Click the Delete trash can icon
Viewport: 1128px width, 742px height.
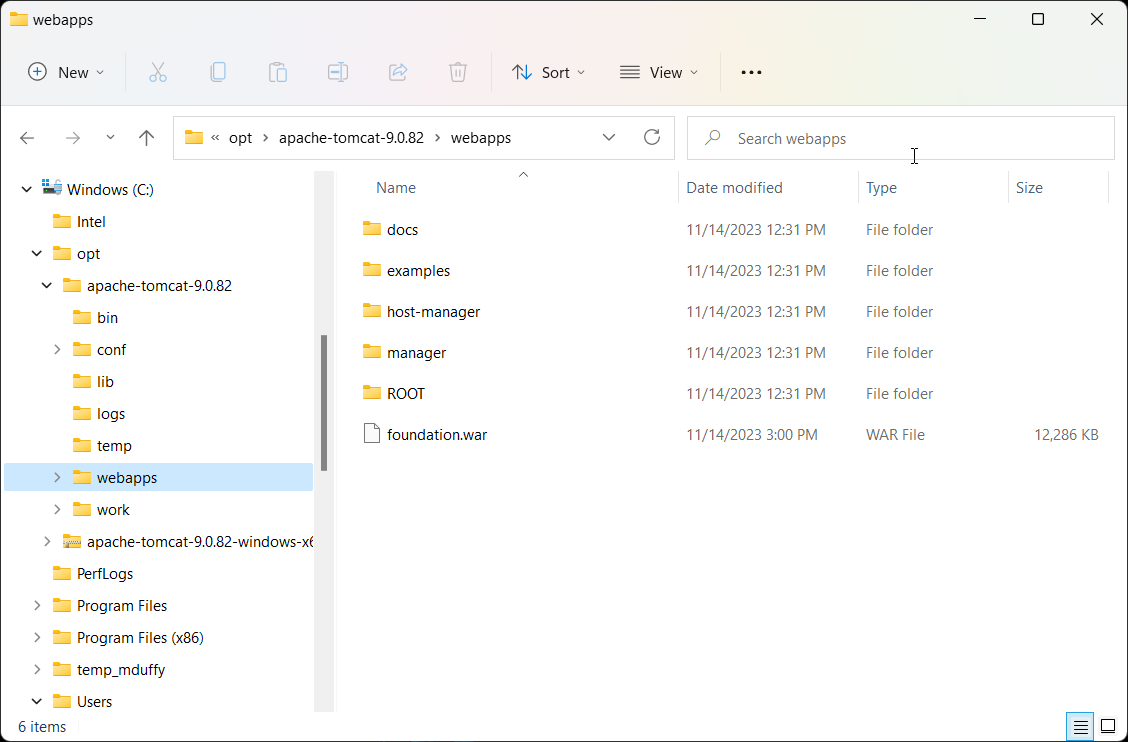click(458, 72)
